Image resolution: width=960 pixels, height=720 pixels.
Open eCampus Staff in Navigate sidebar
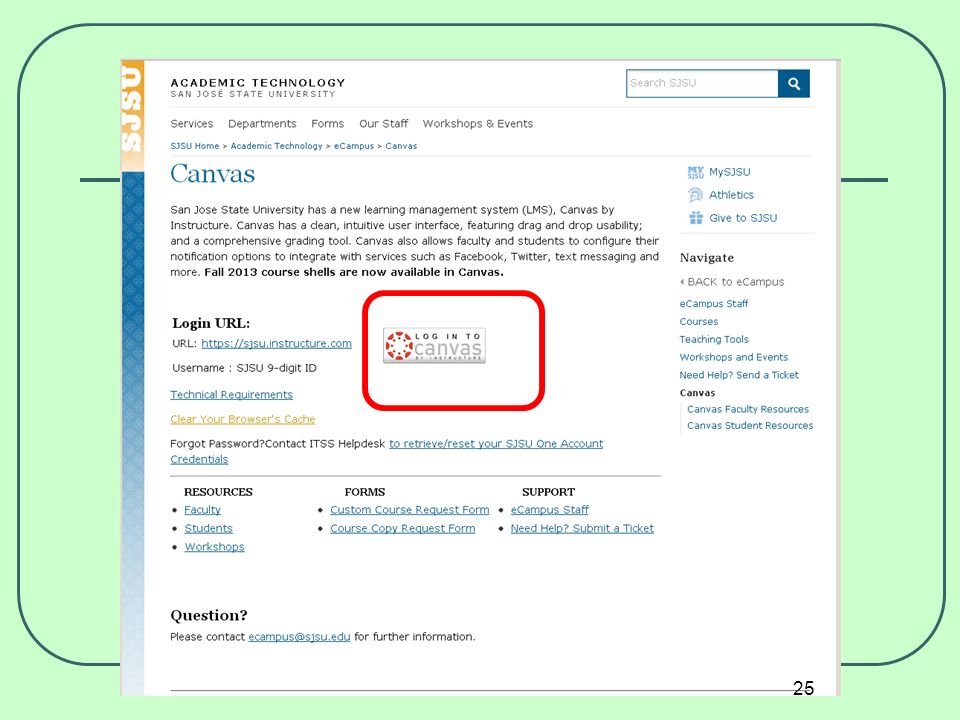tap(714, 304)
